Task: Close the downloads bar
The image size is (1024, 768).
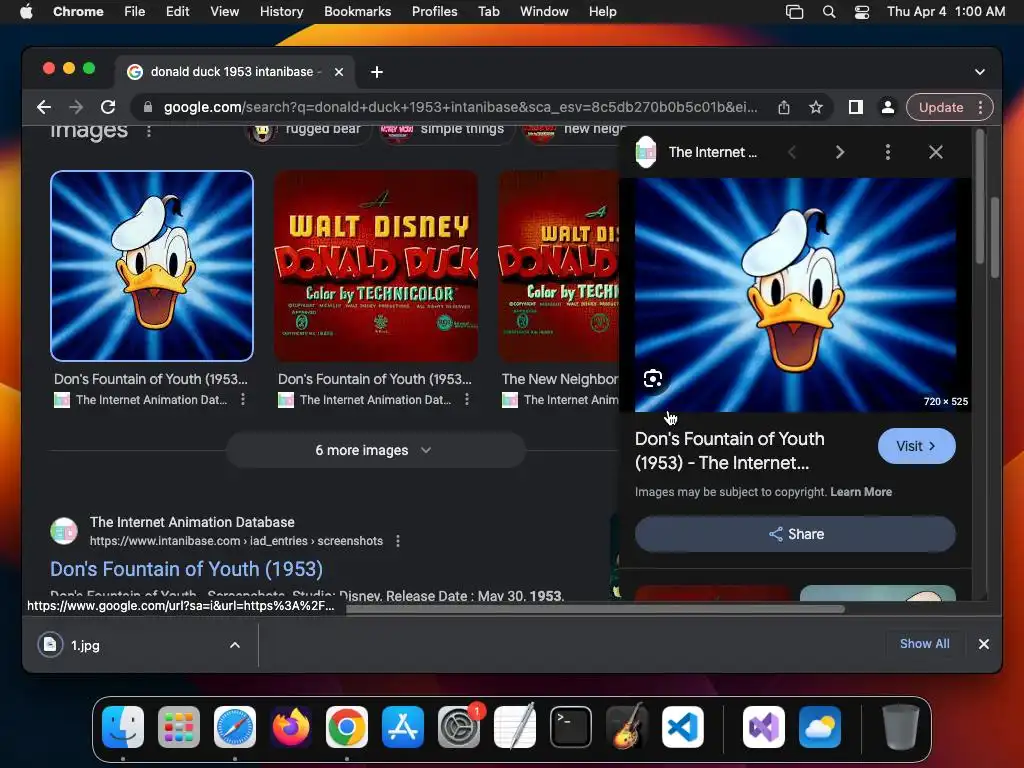Action: (x=984, y=644)
